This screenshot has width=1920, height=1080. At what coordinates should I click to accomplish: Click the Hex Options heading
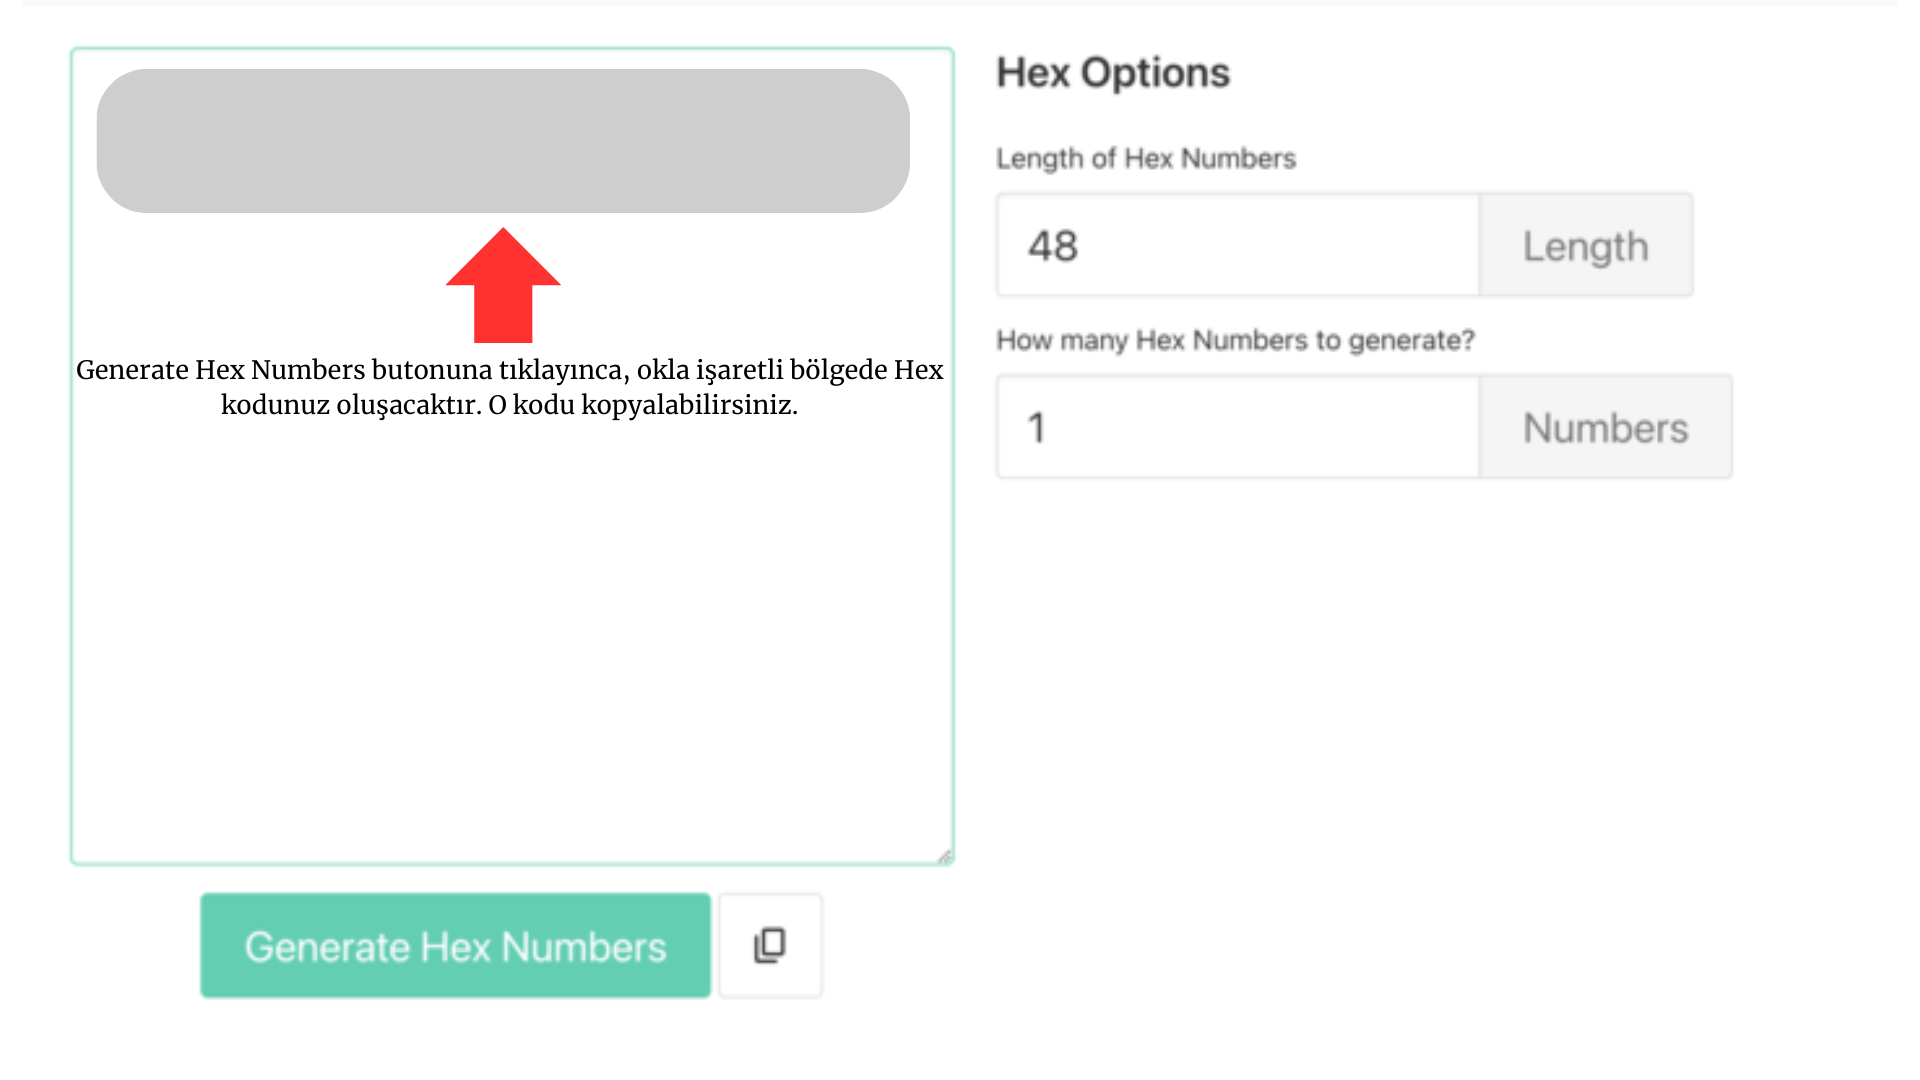1113,73
